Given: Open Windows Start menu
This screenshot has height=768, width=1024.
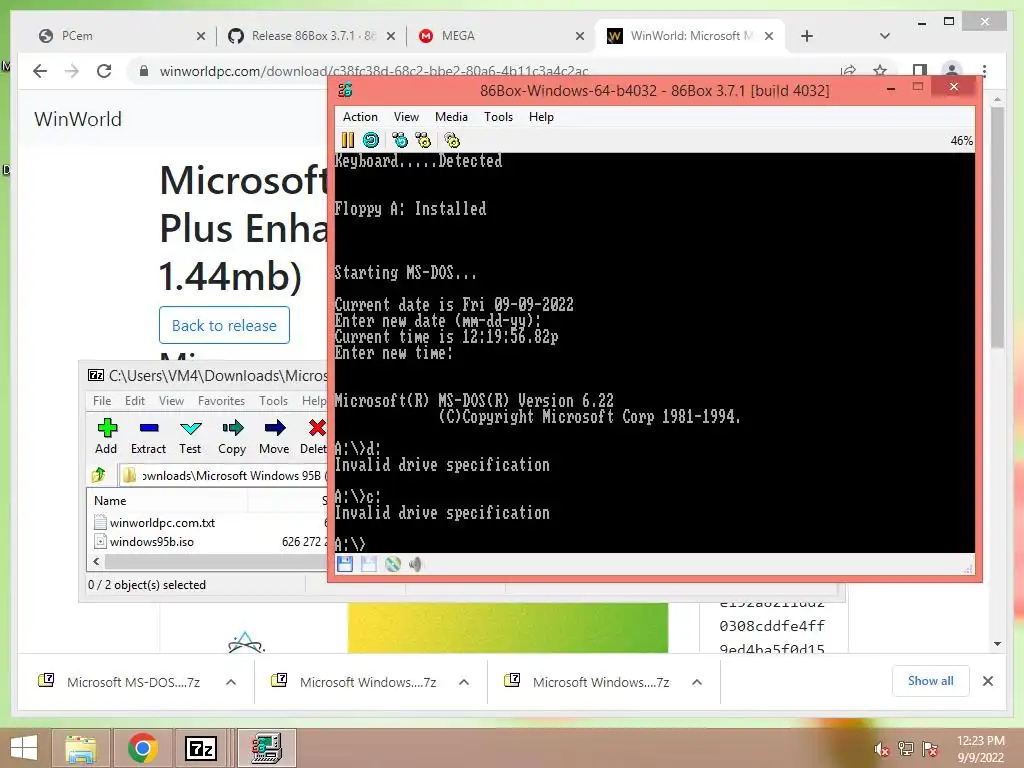Looking at the screenshot, I should 24,748.
